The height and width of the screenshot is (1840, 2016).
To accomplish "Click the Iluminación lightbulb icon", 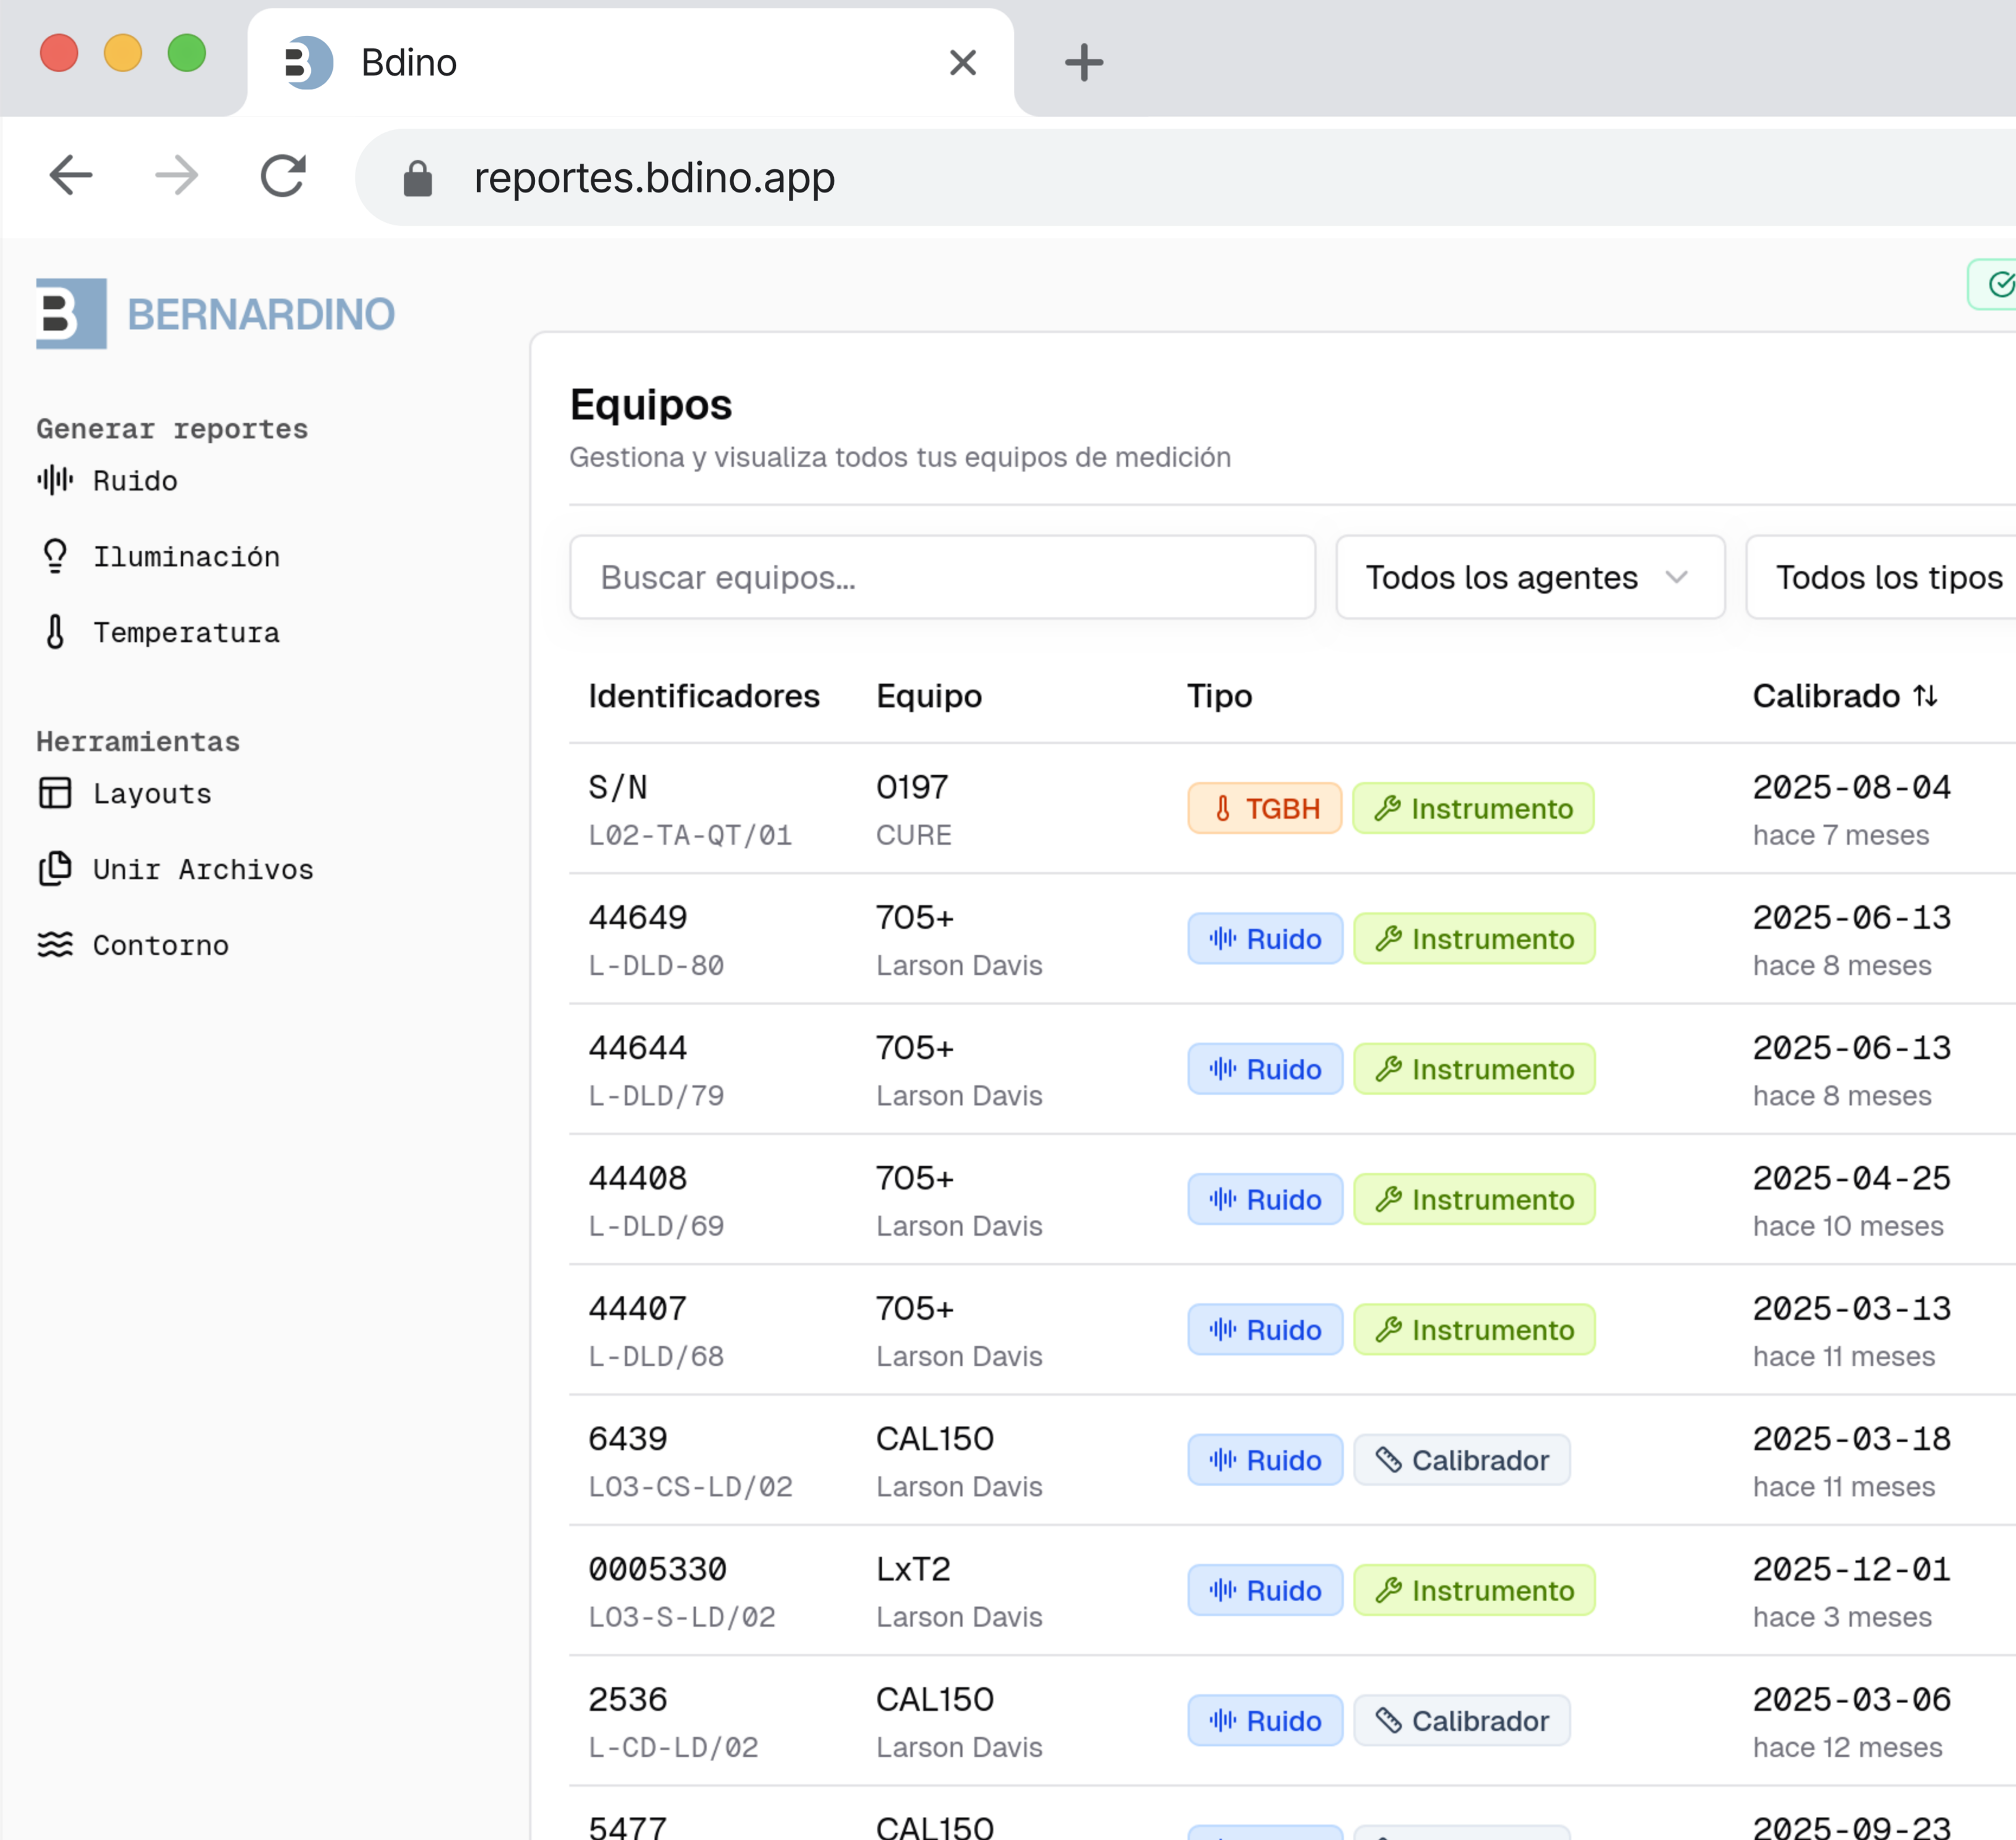I will pos(55,556).
